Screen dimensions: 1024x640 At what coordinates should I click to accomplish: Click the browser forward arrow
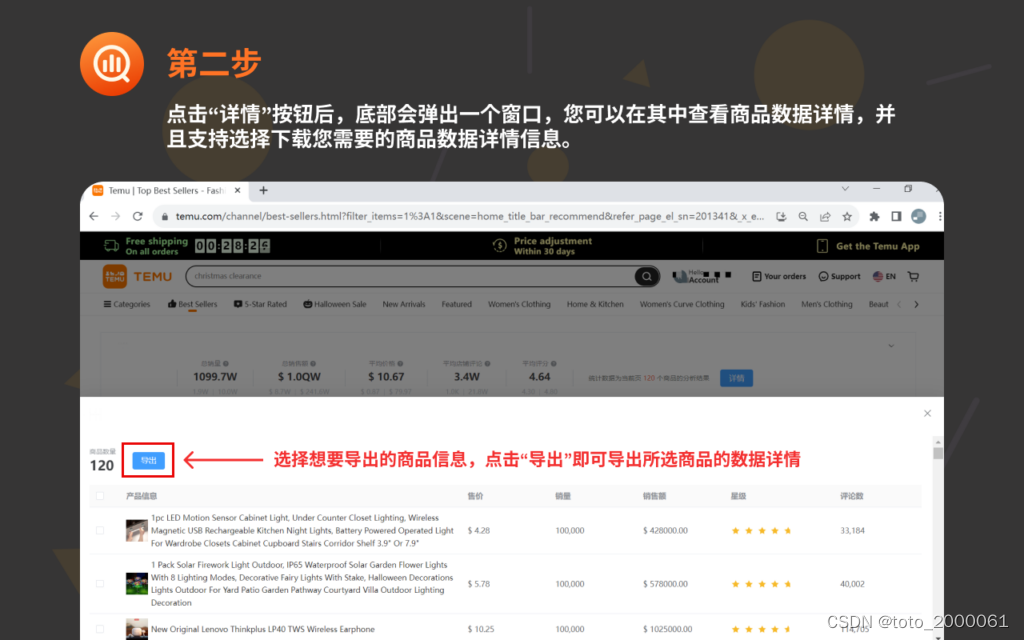[x=116, y=216]
